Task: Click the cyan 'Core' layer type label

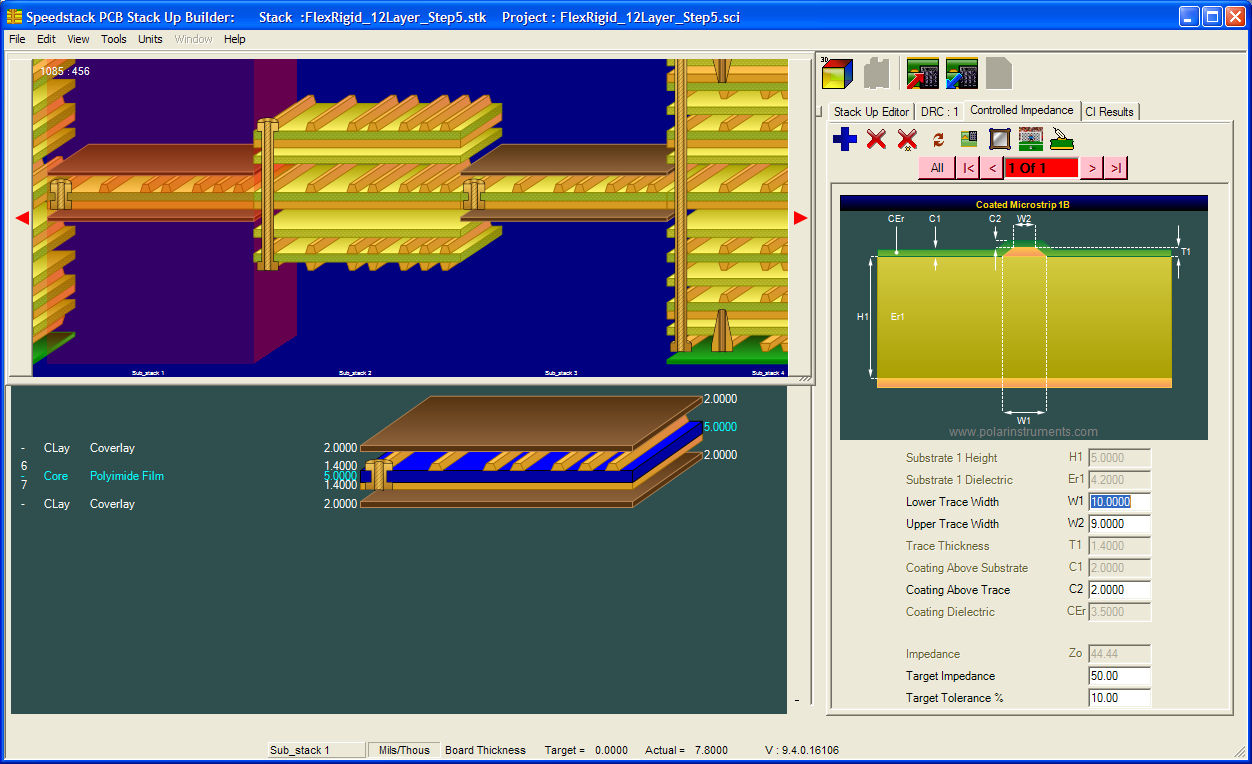Action: pyautogui.click(x=56, y=476)
